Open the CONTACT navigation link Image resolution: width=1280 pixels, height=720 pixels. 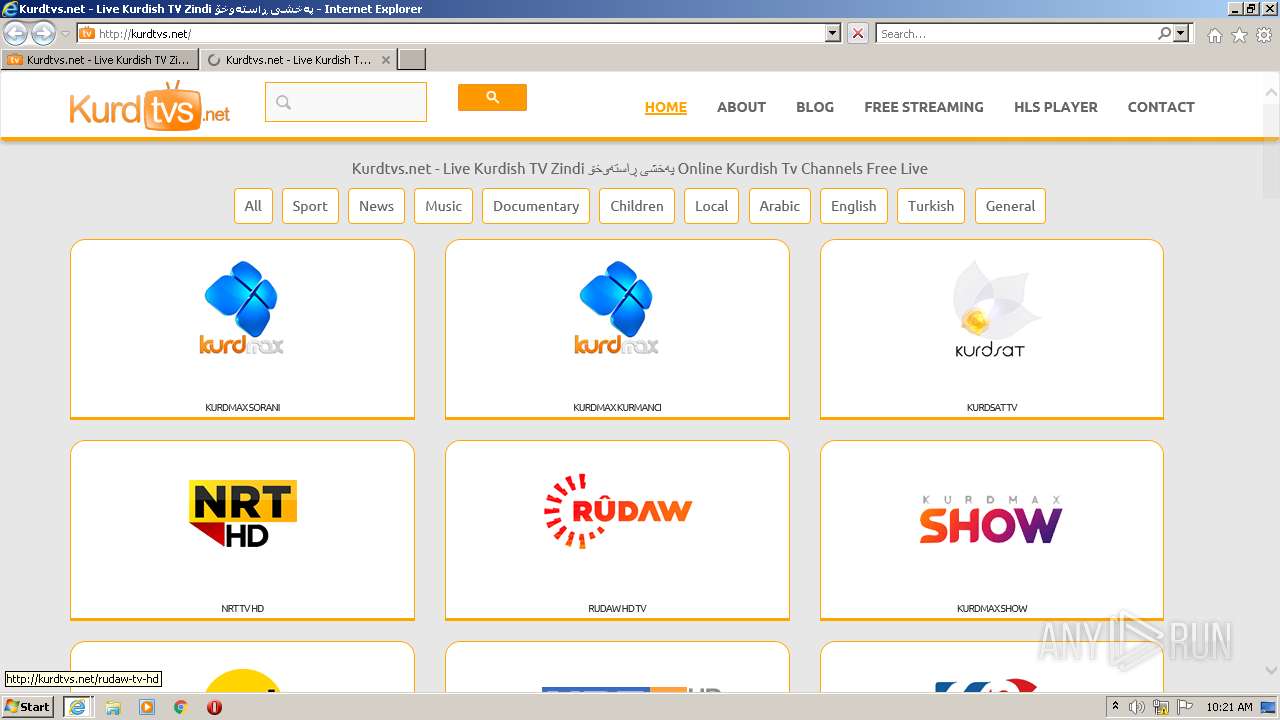(1161, 107)
